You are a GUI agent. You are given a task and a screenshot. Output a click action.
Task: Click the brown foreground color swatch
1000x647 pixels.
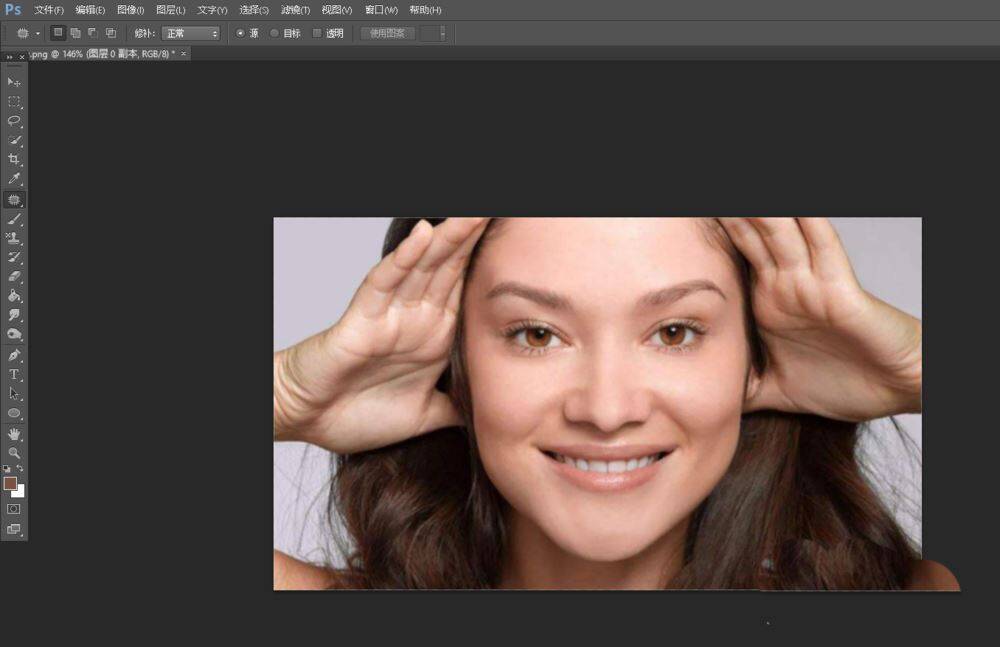pos(10,483)
